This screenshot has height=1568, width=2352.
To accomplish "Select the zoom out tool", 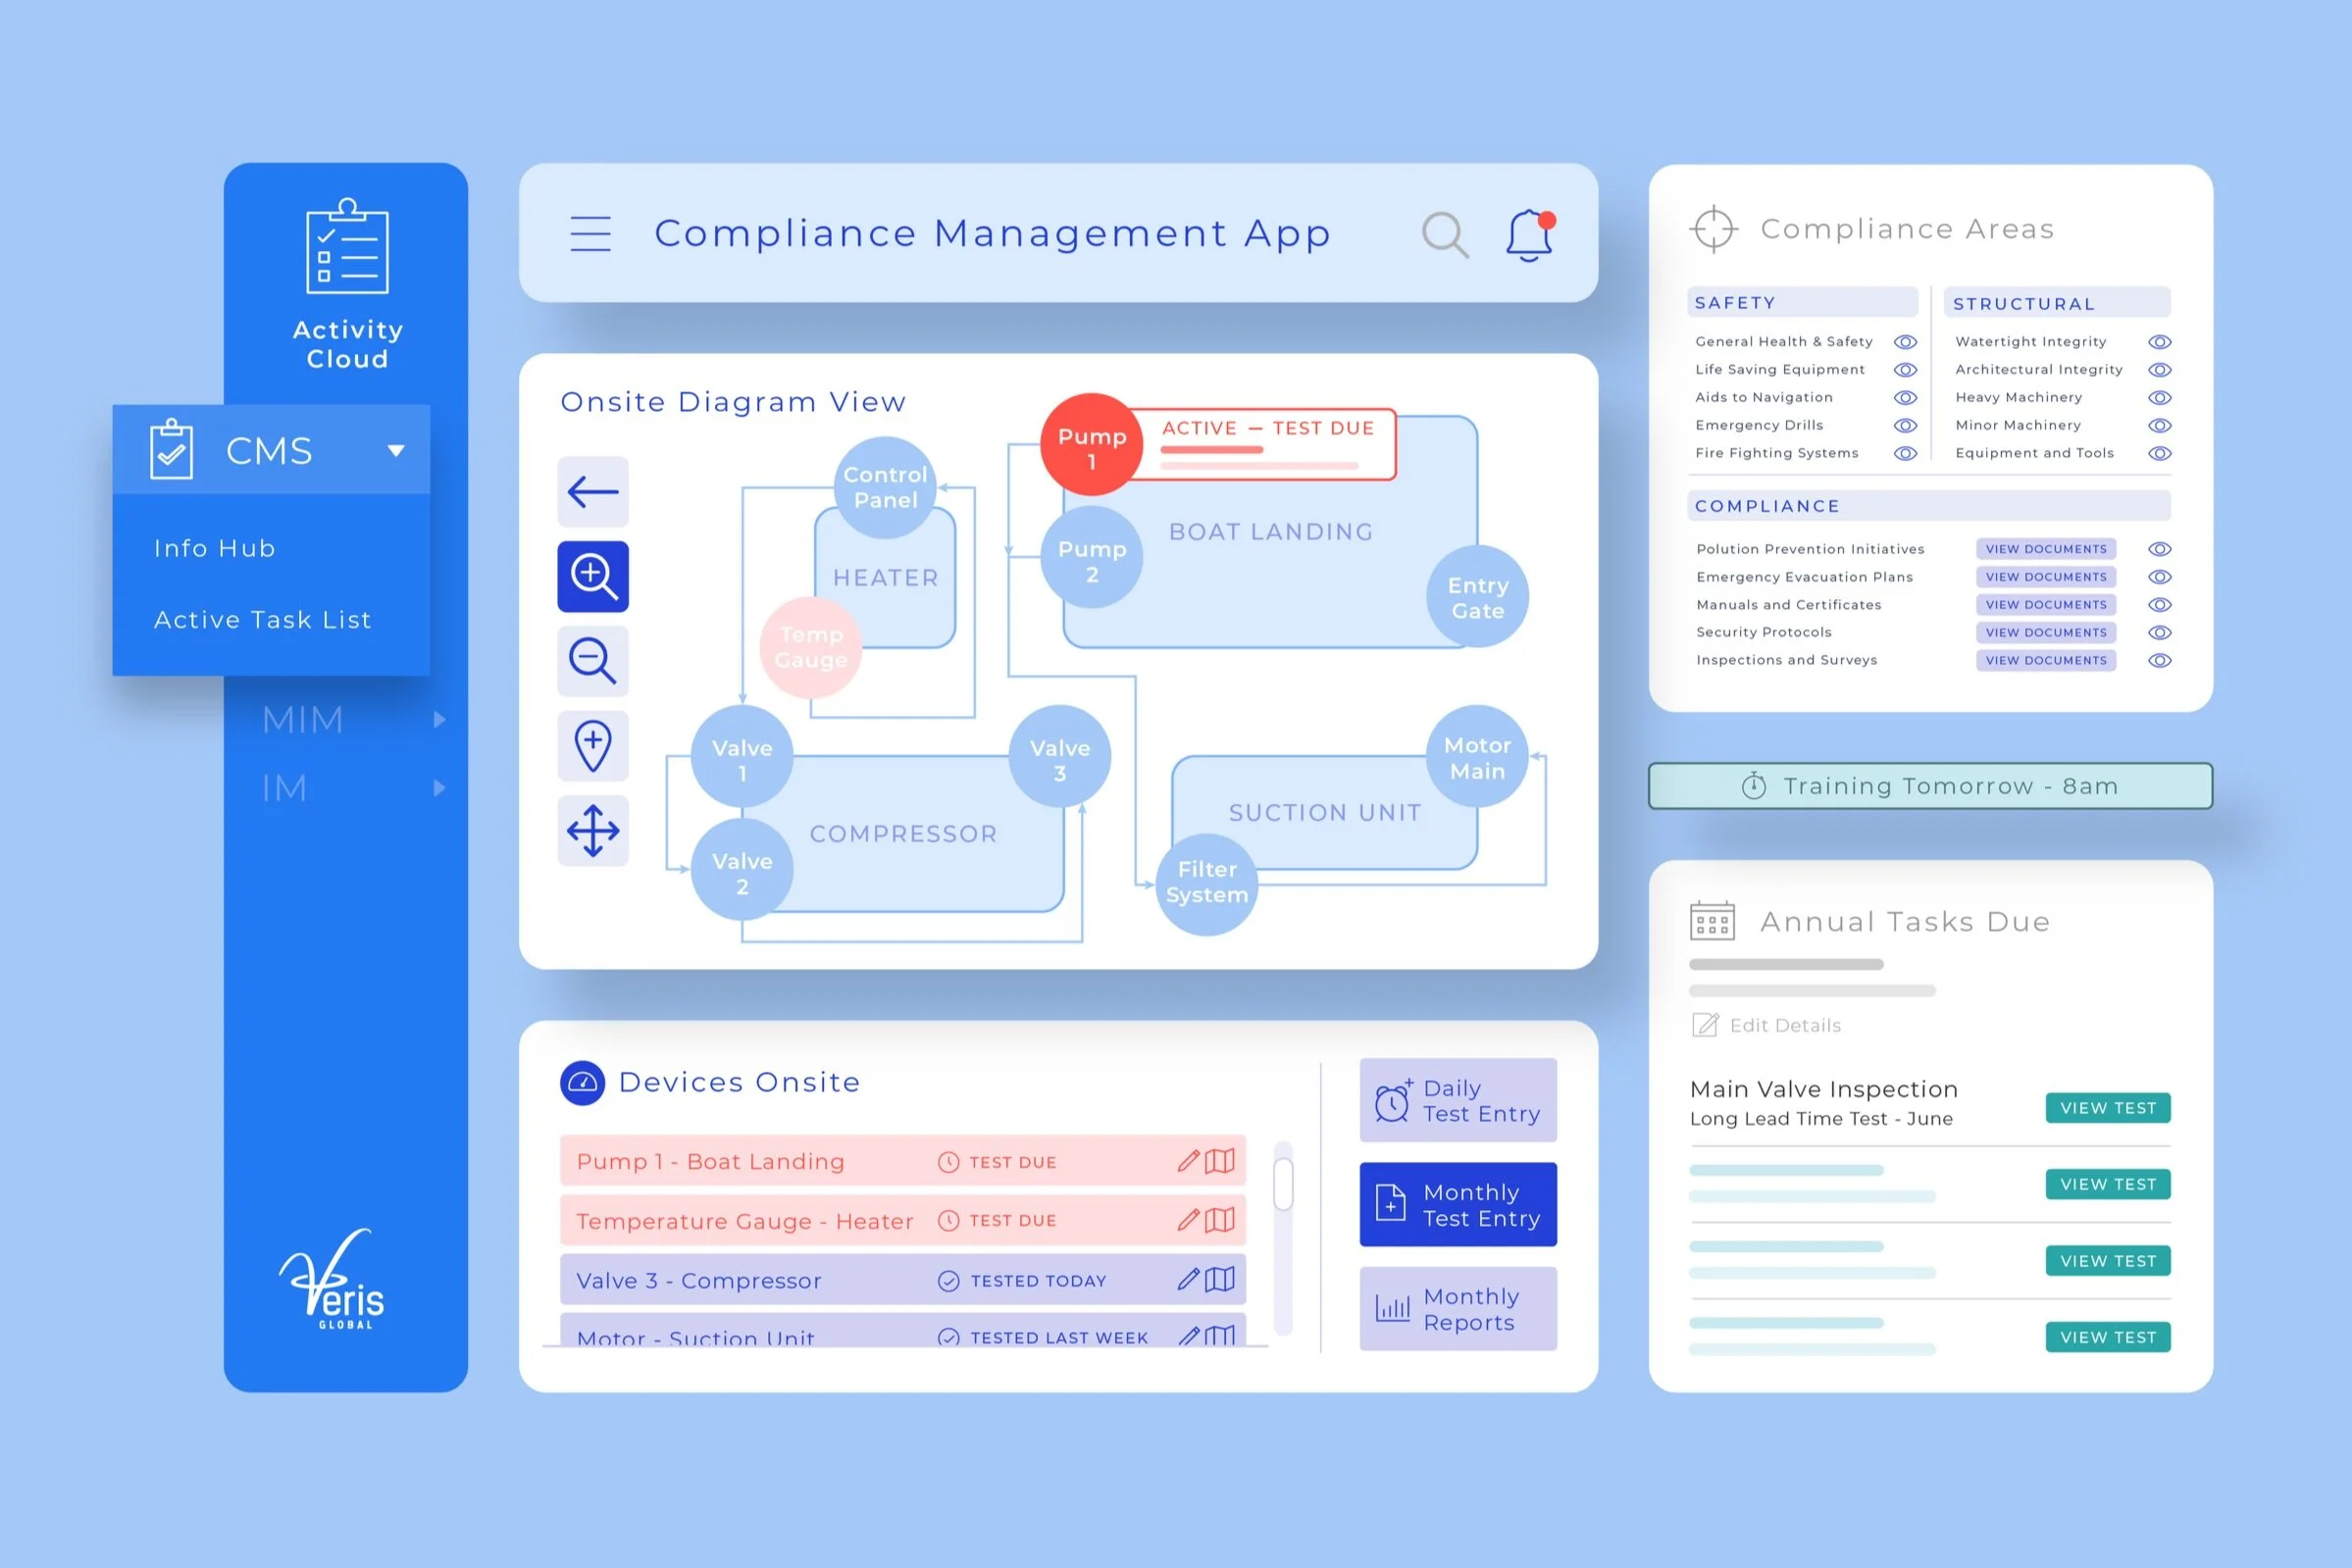I will (593, 661).
